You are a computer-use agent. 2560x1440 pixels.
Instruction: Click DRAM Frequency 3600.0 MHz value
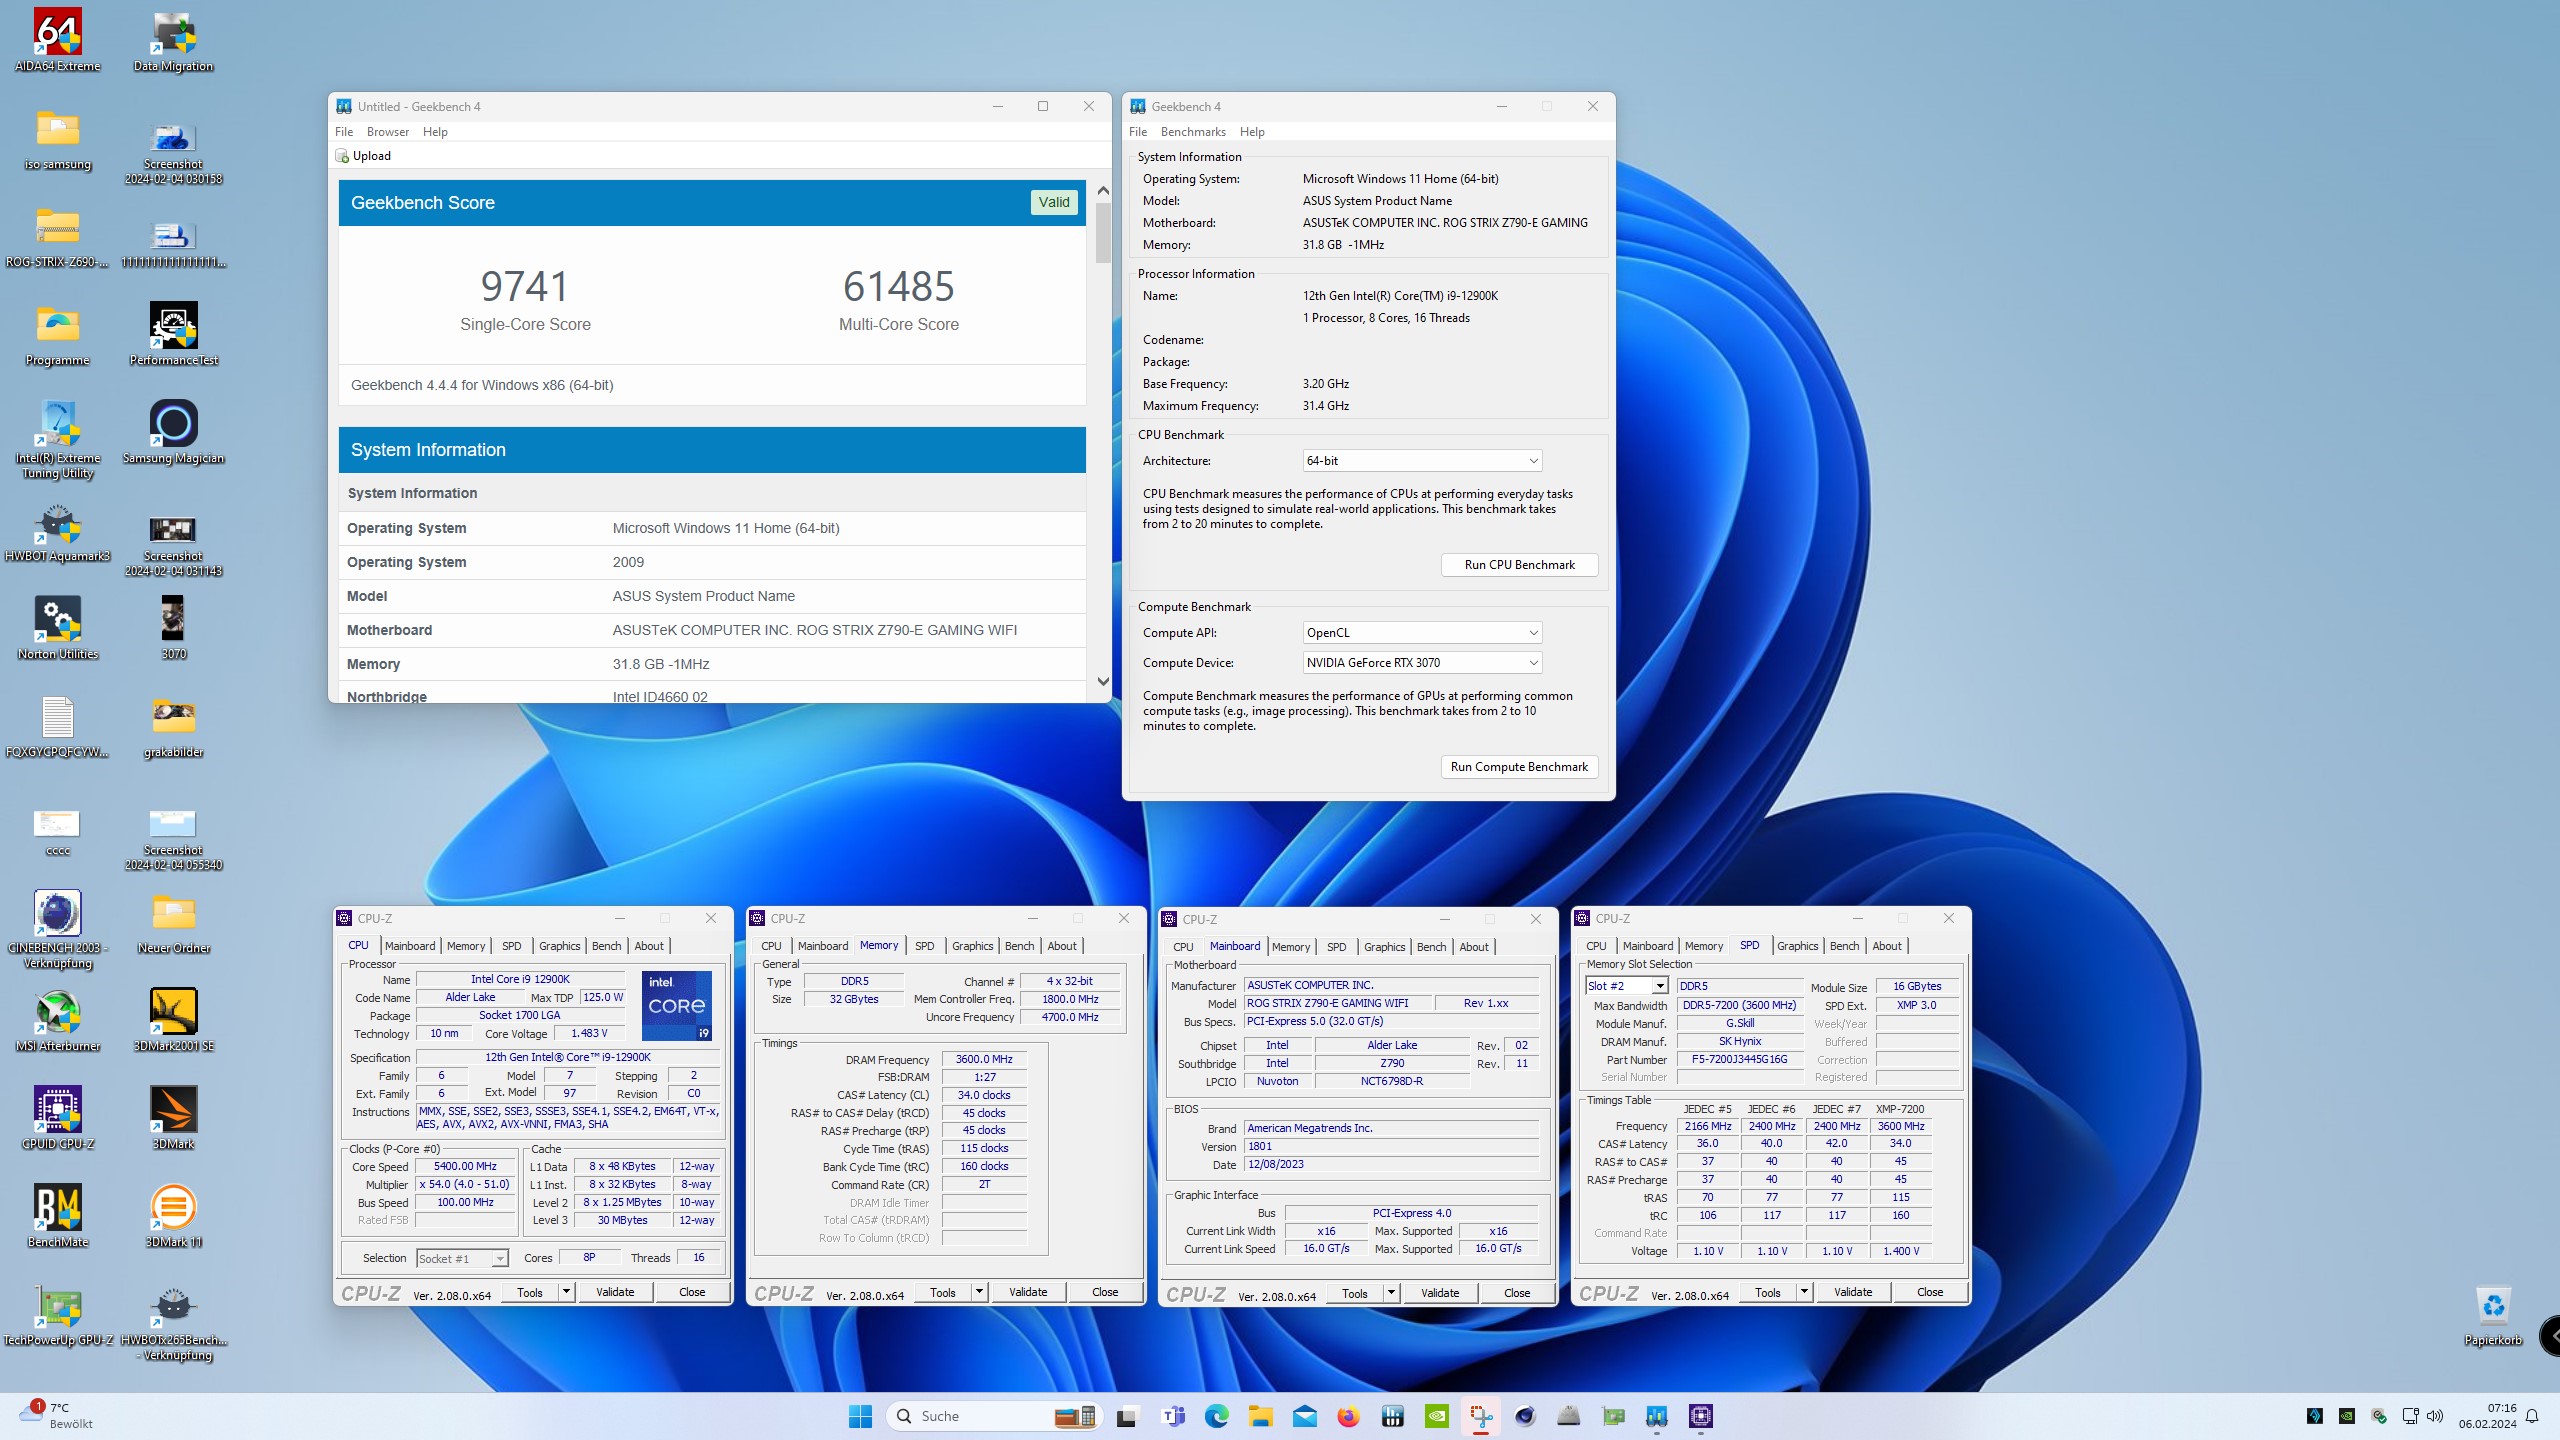984,1060
